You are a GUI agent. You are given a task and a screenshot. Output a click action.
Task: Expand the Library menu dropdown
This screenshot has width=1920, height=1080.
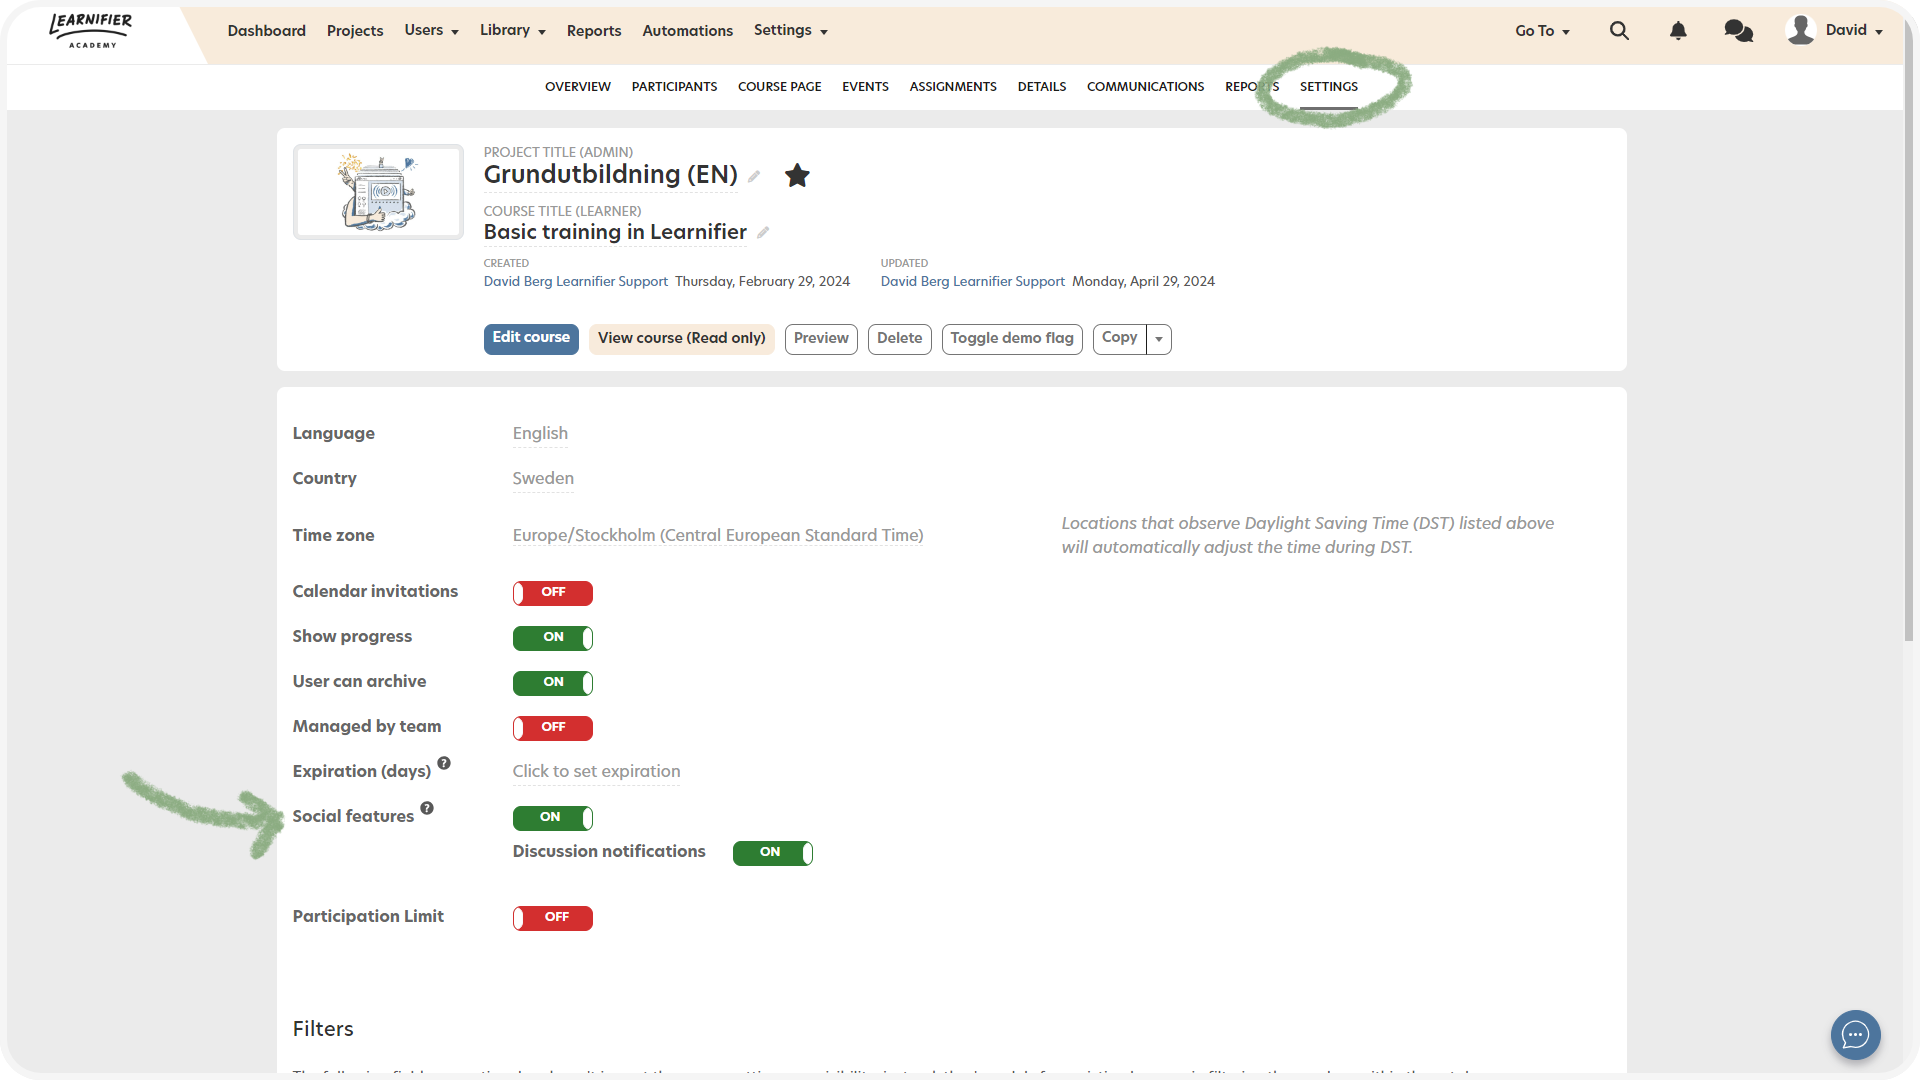click(x=512, y=31)
